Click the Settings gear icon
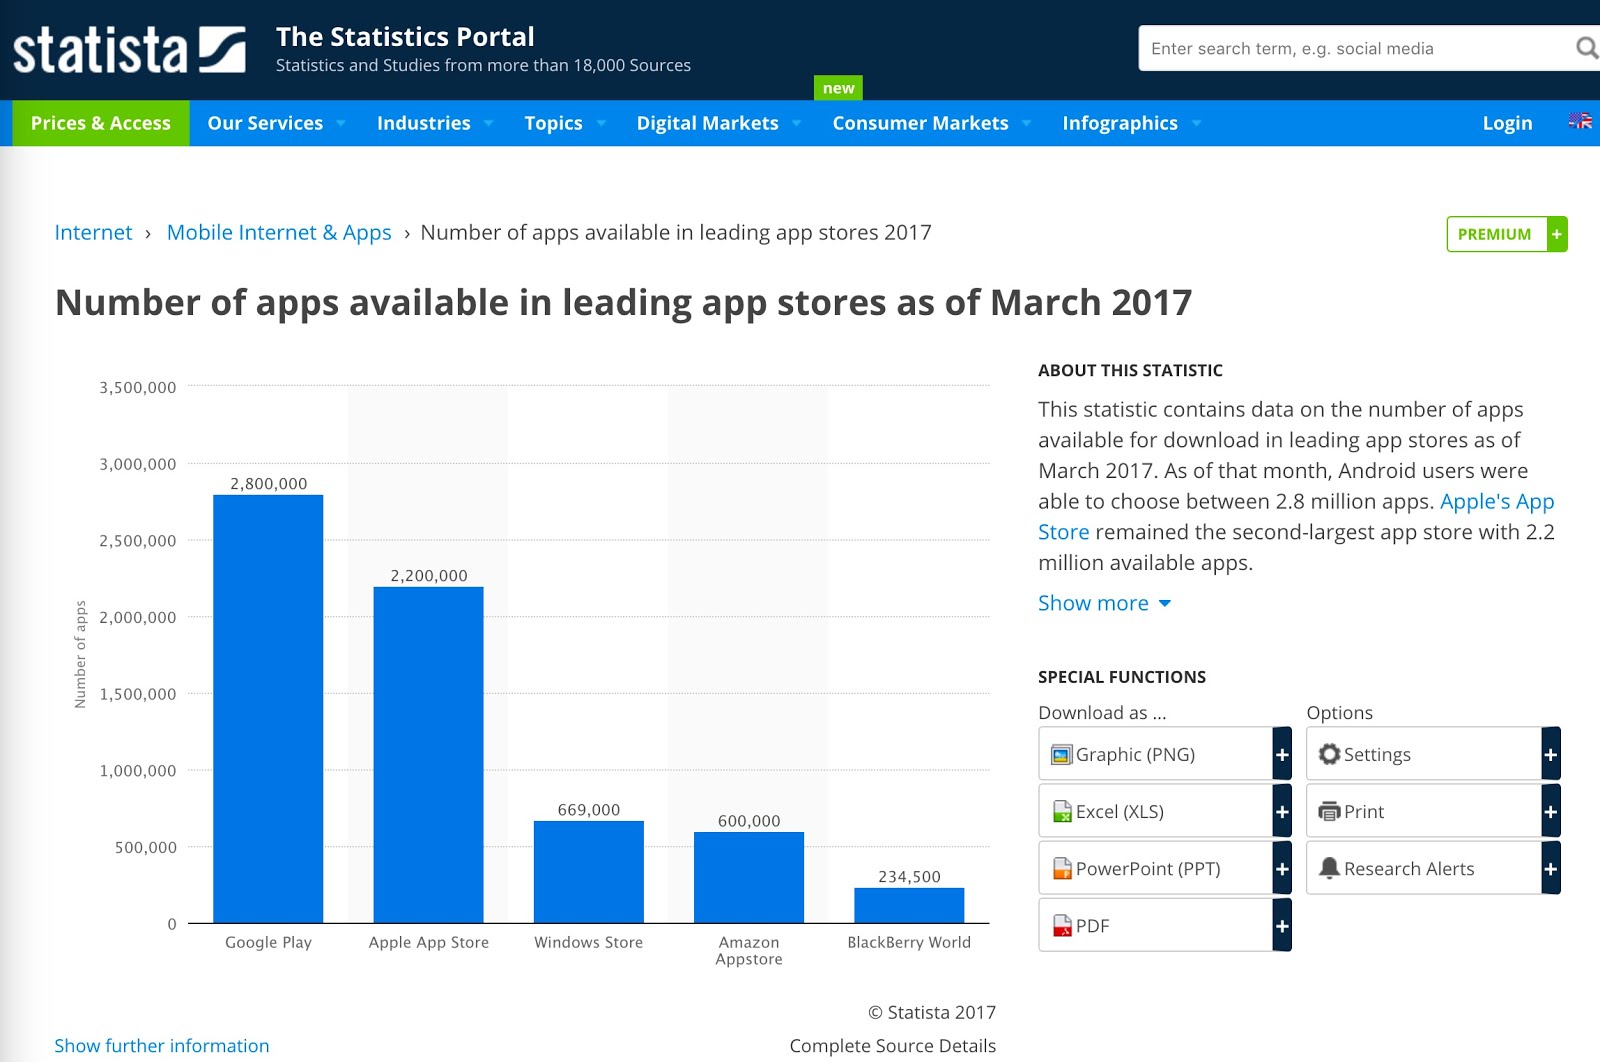 tap(1329, 755)
